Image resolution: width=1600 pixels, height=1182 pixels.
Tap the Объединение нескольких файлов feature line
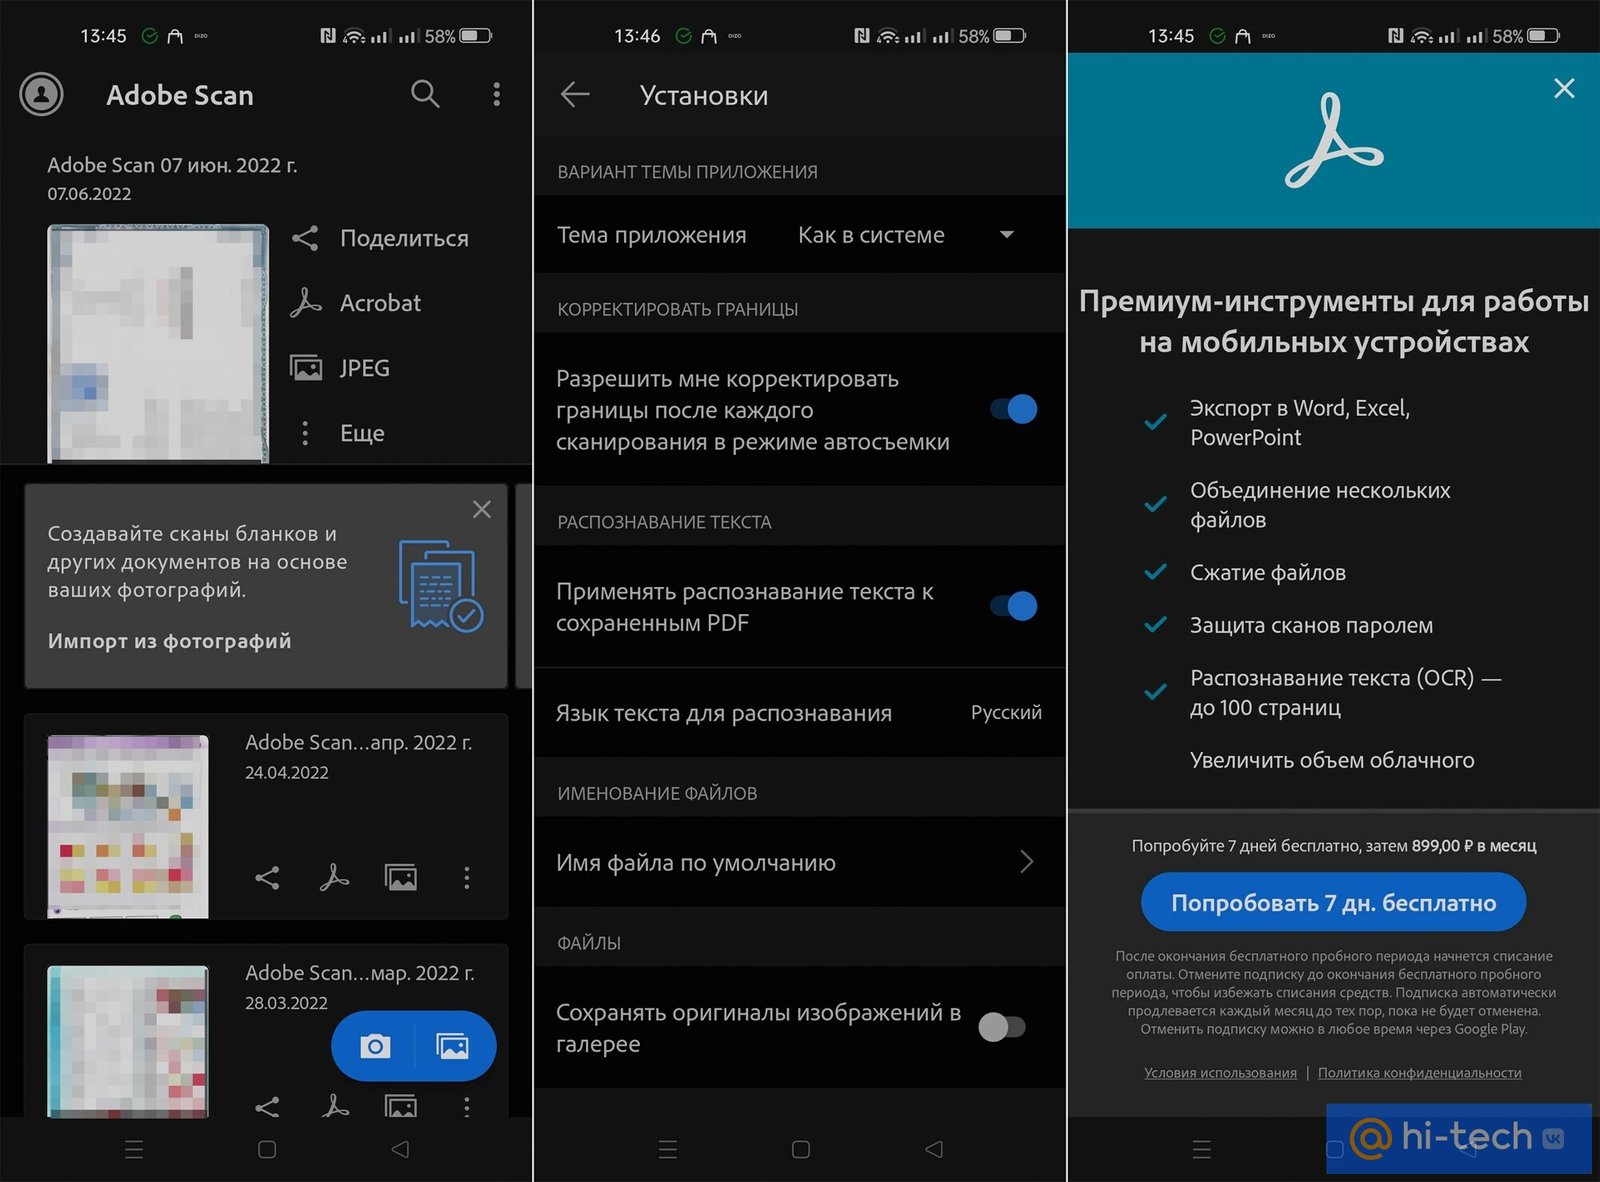tap(1320, 505)
